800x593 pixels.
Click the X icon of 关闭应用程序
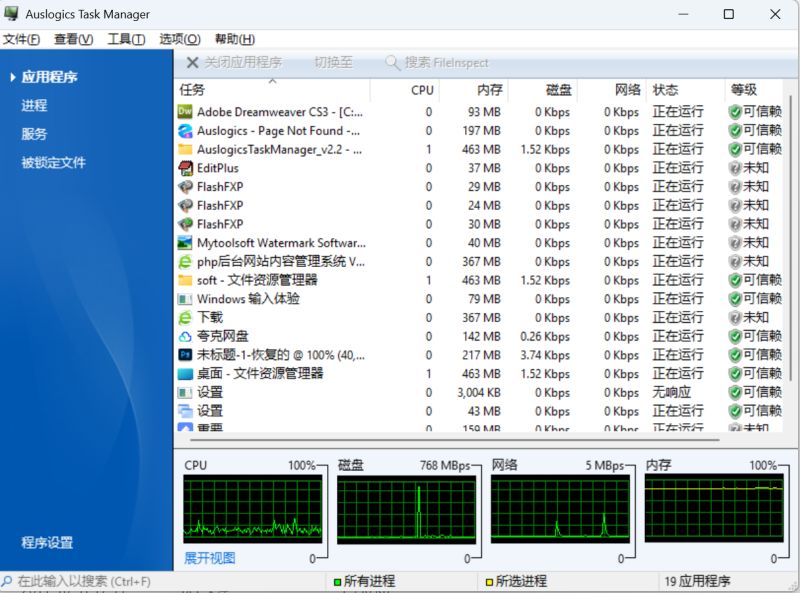click(x=192, y=63)
